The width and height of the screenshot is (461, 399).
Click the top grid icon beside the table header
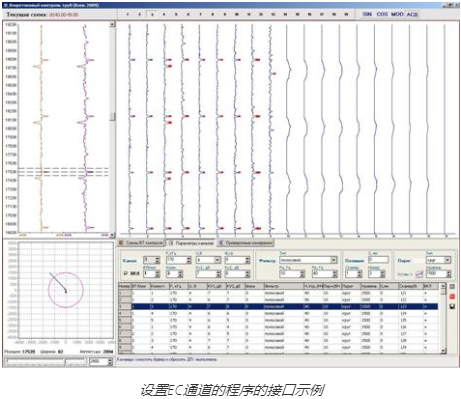[452, 287]
